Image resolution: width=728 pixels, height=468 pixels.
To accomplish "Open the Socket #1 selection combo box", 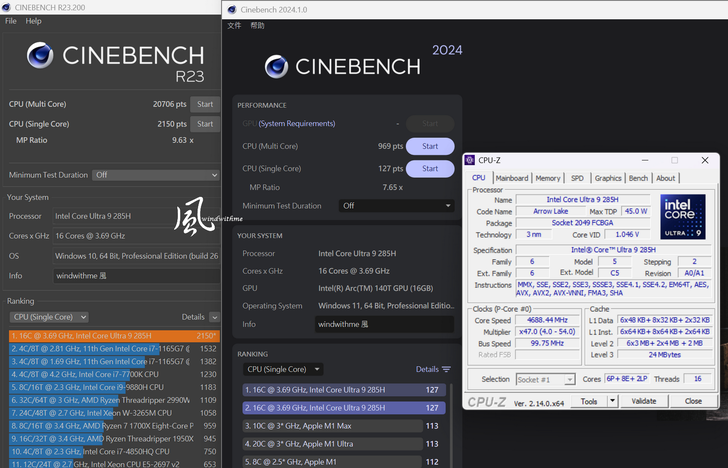I will pyautogui.click(x=544, y=380).
